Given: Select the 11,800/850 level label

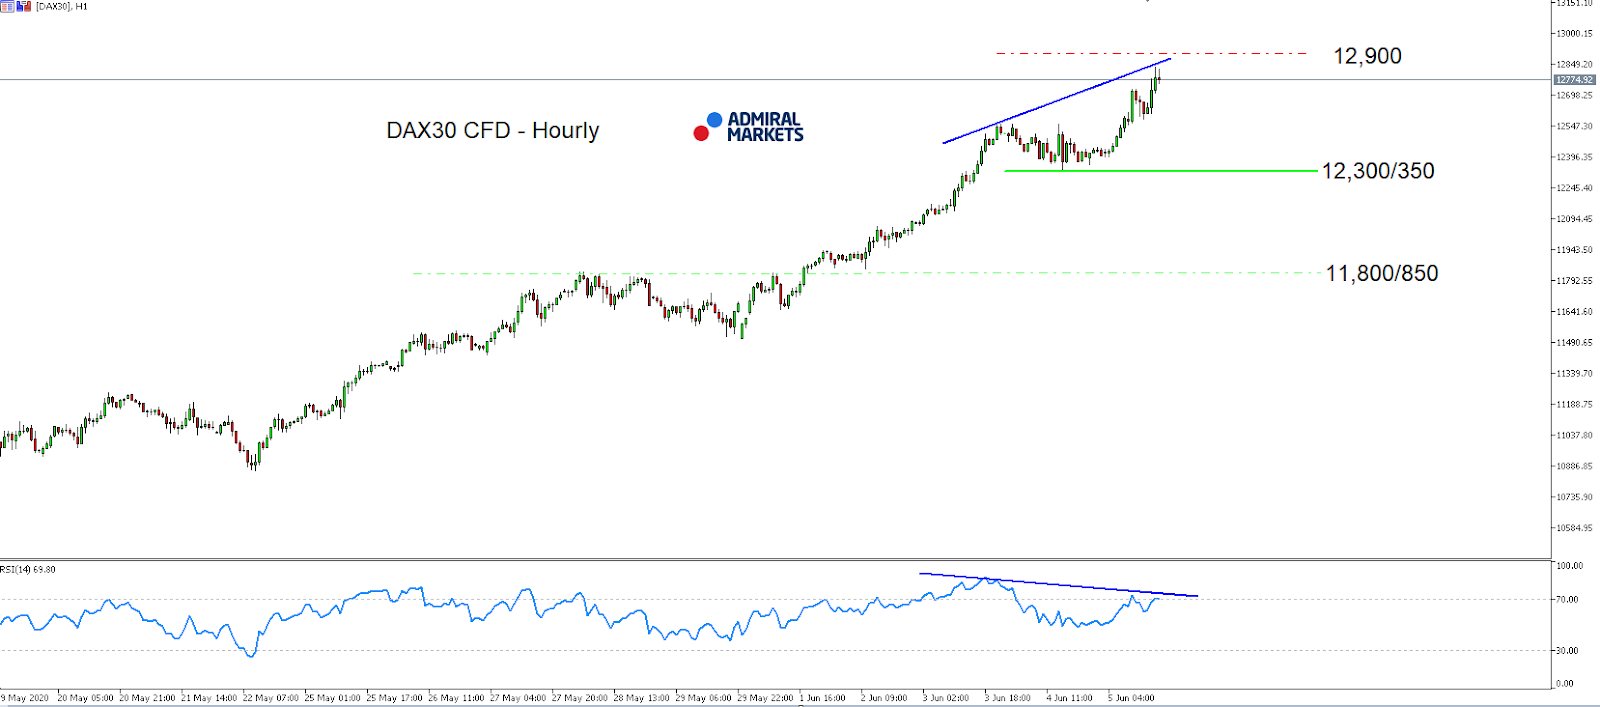Looking at the screenshot, I should click(1382, 273).
